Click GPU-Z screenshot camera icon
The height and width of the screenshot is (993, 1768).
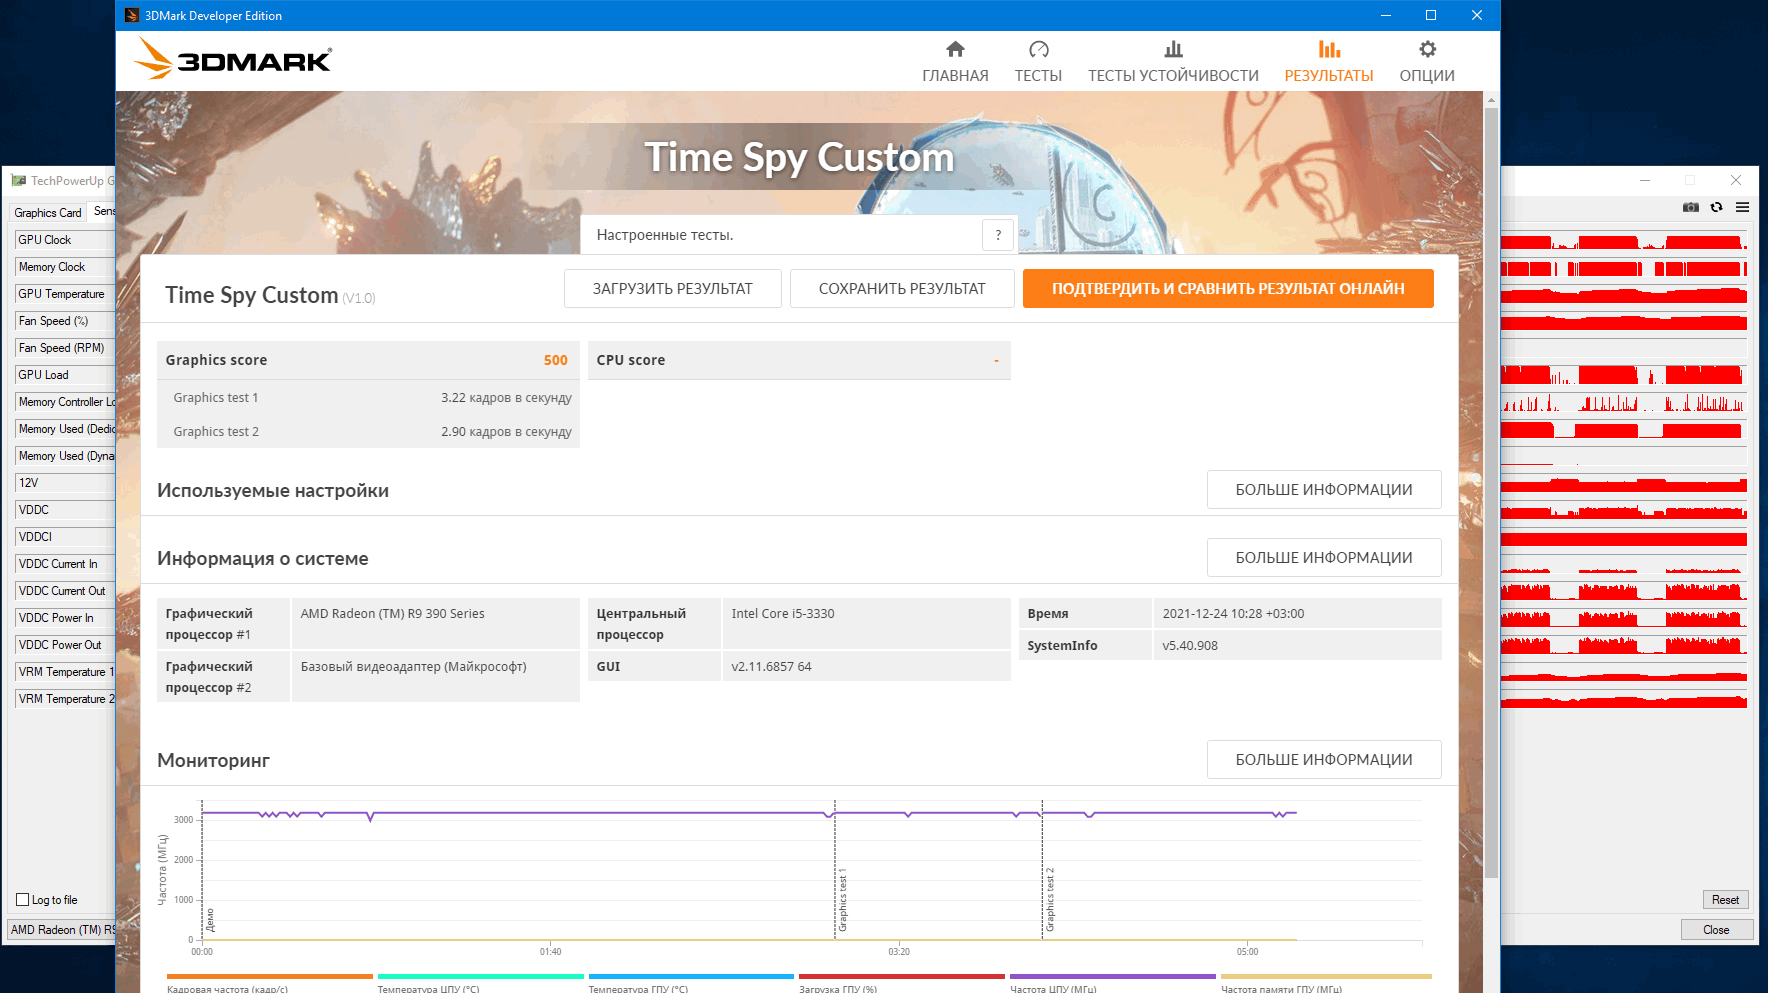tap(1691, 207)
